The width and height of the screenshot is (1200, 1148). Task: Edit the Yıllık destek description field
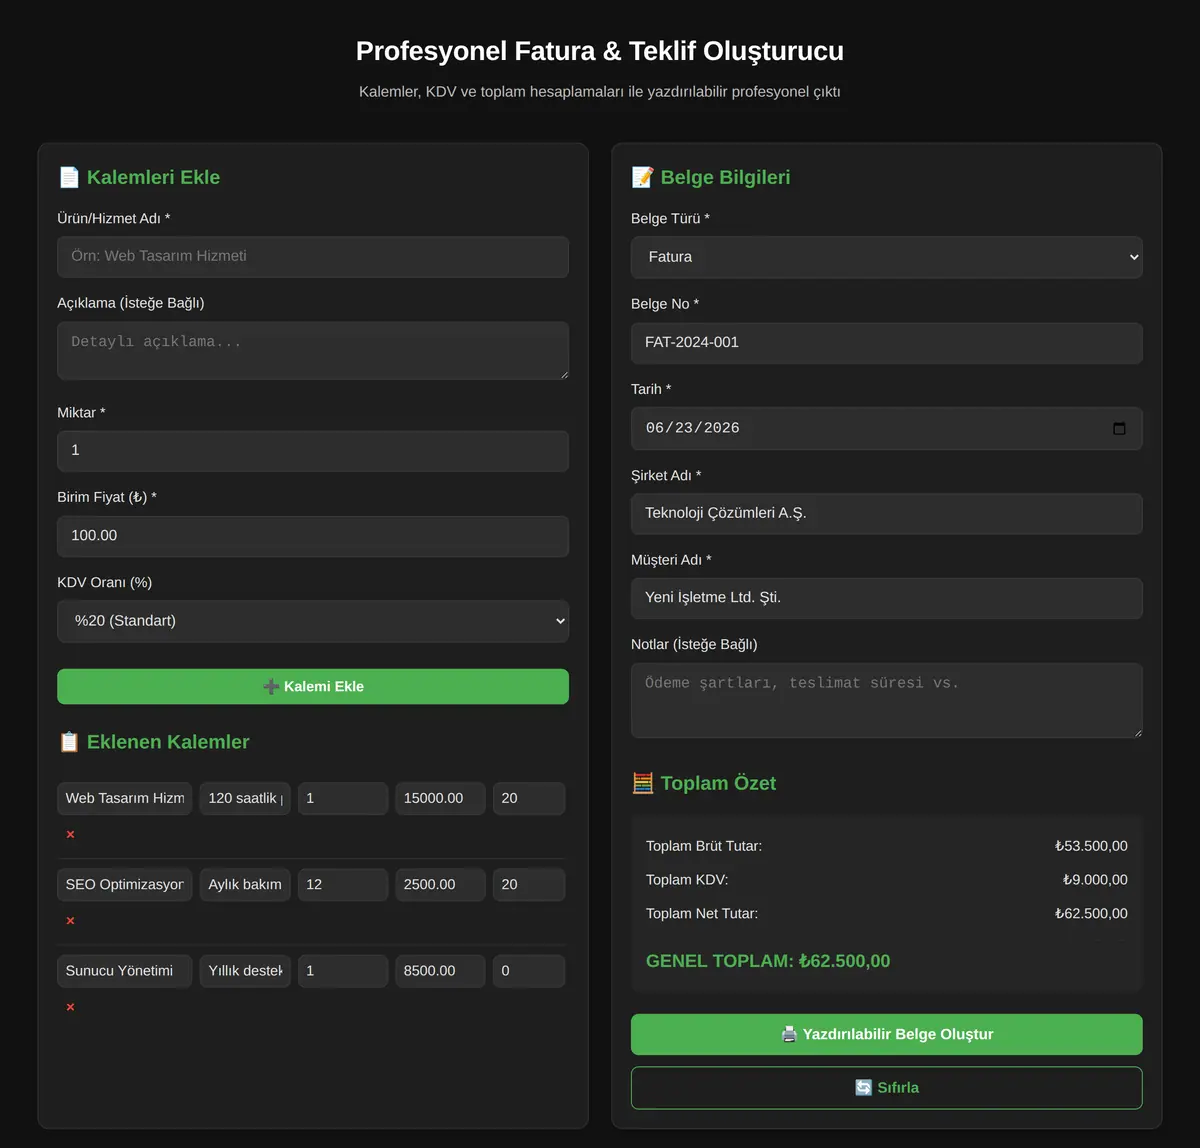click(x=245, y=971)
